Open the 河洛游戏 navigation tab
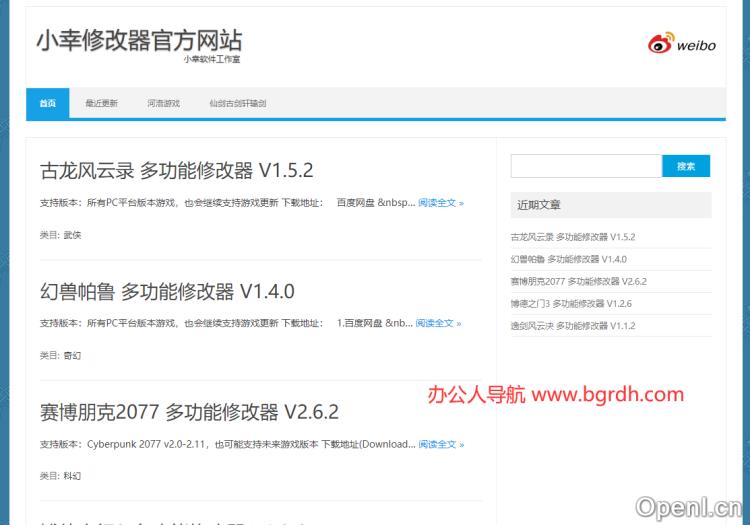 (164, 103)
